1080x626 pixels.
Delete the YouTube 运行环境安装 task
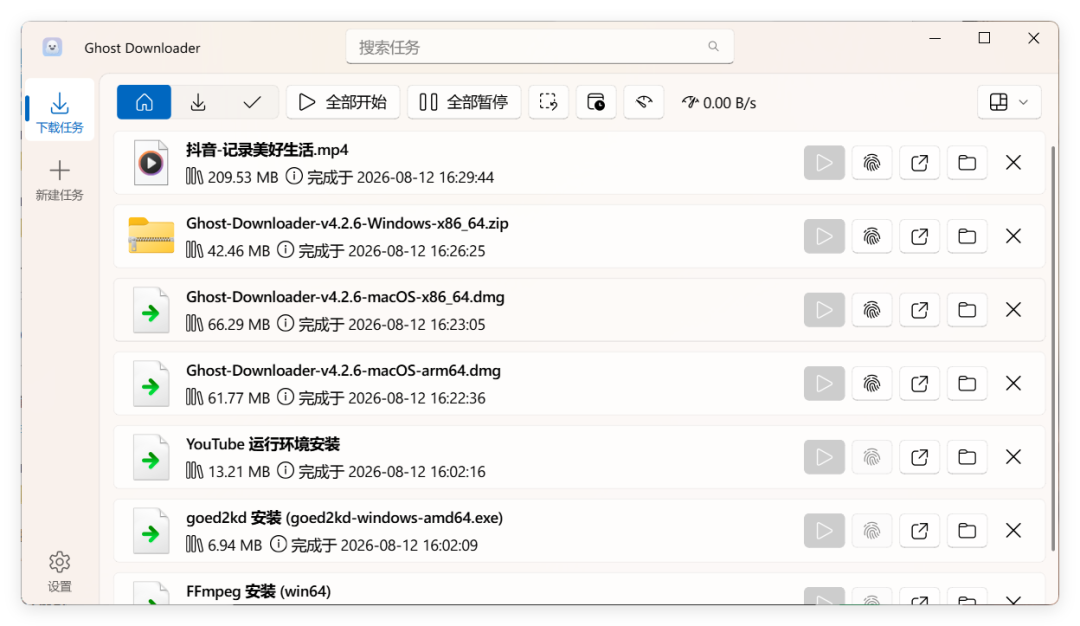pyautogui.click(x=1013, y=457)
